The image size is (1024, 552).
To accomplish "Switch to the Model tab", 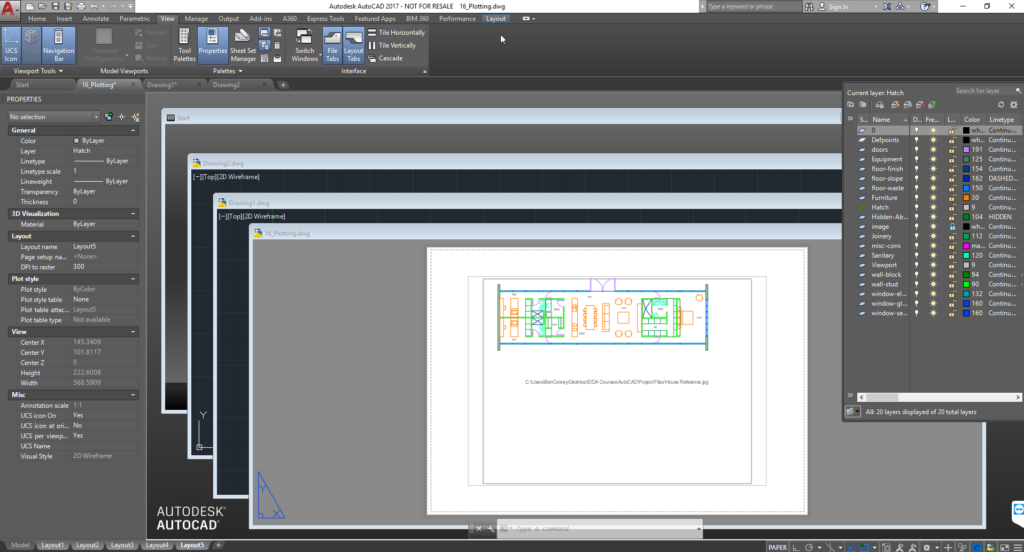I will [20, 545].
